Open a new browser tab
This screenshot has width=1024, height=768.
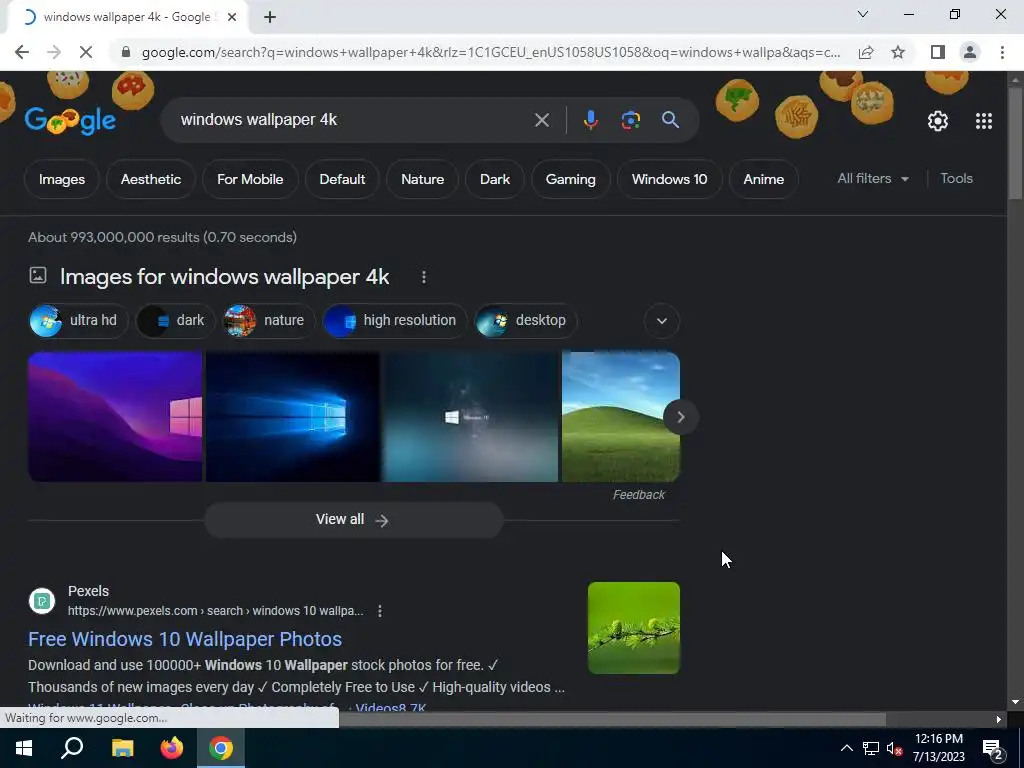[x=270, y=18]
